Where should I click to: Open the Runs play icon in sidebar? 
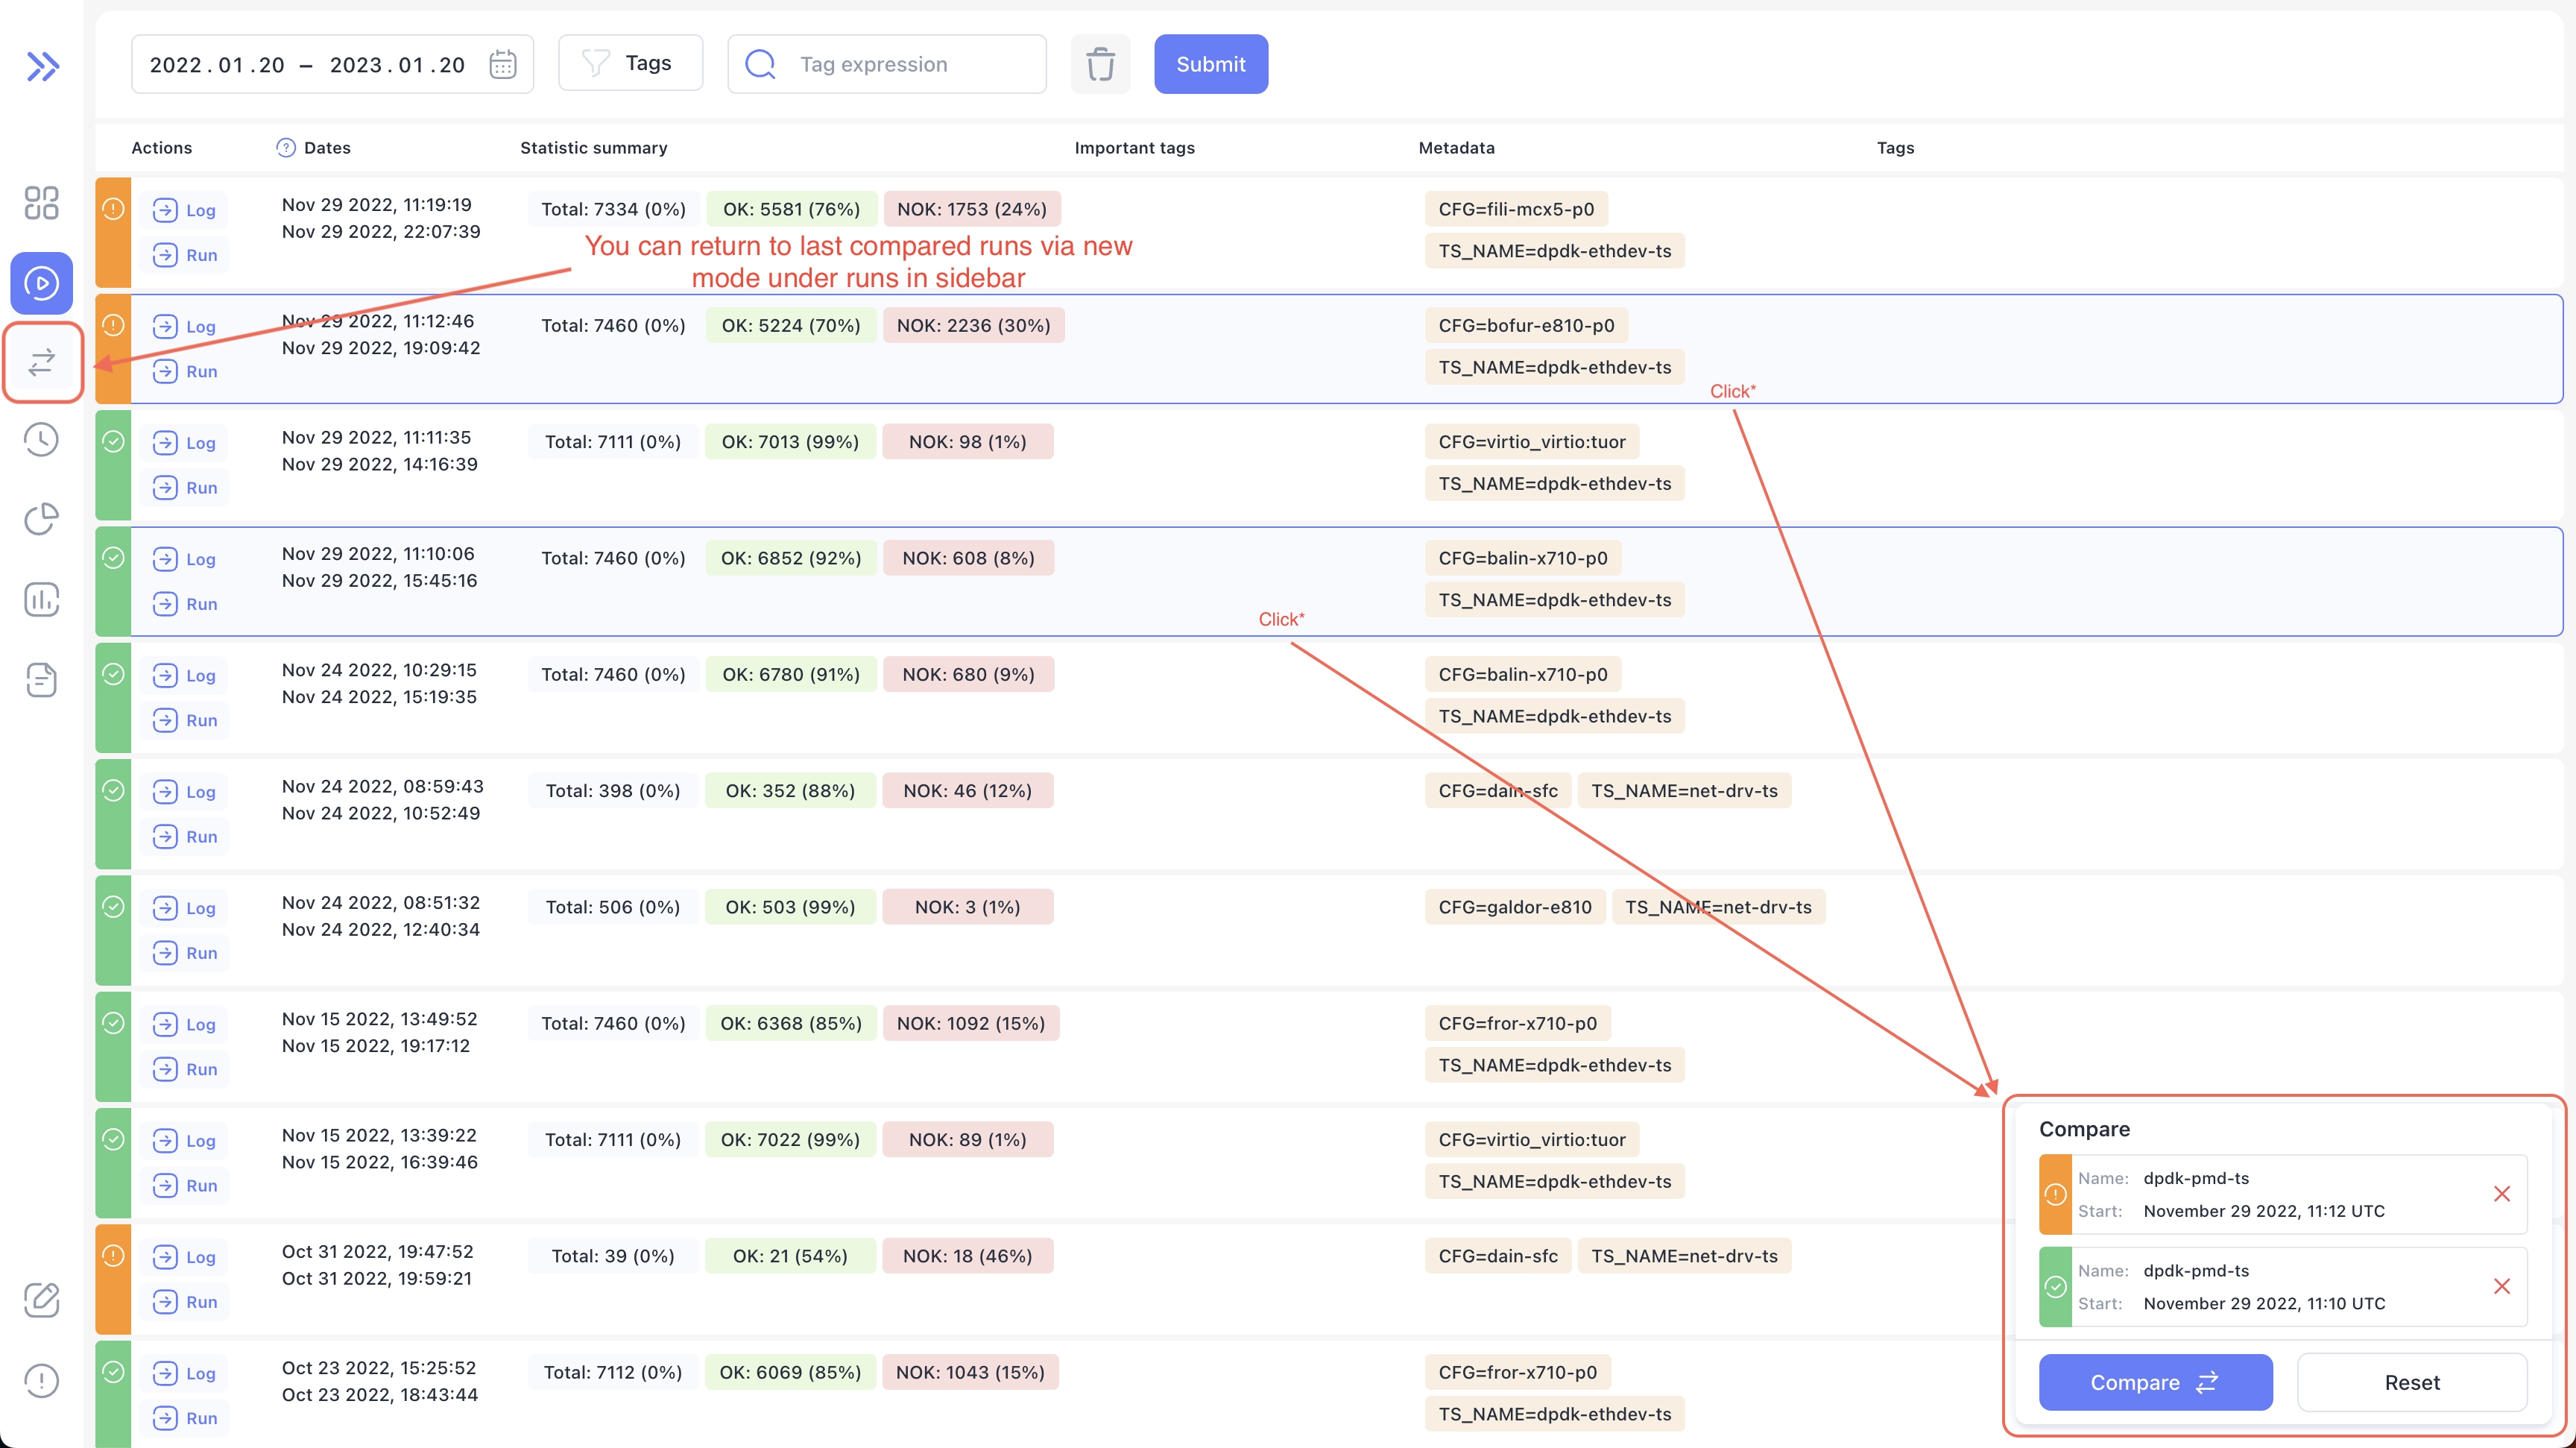(x=41, y=283)
